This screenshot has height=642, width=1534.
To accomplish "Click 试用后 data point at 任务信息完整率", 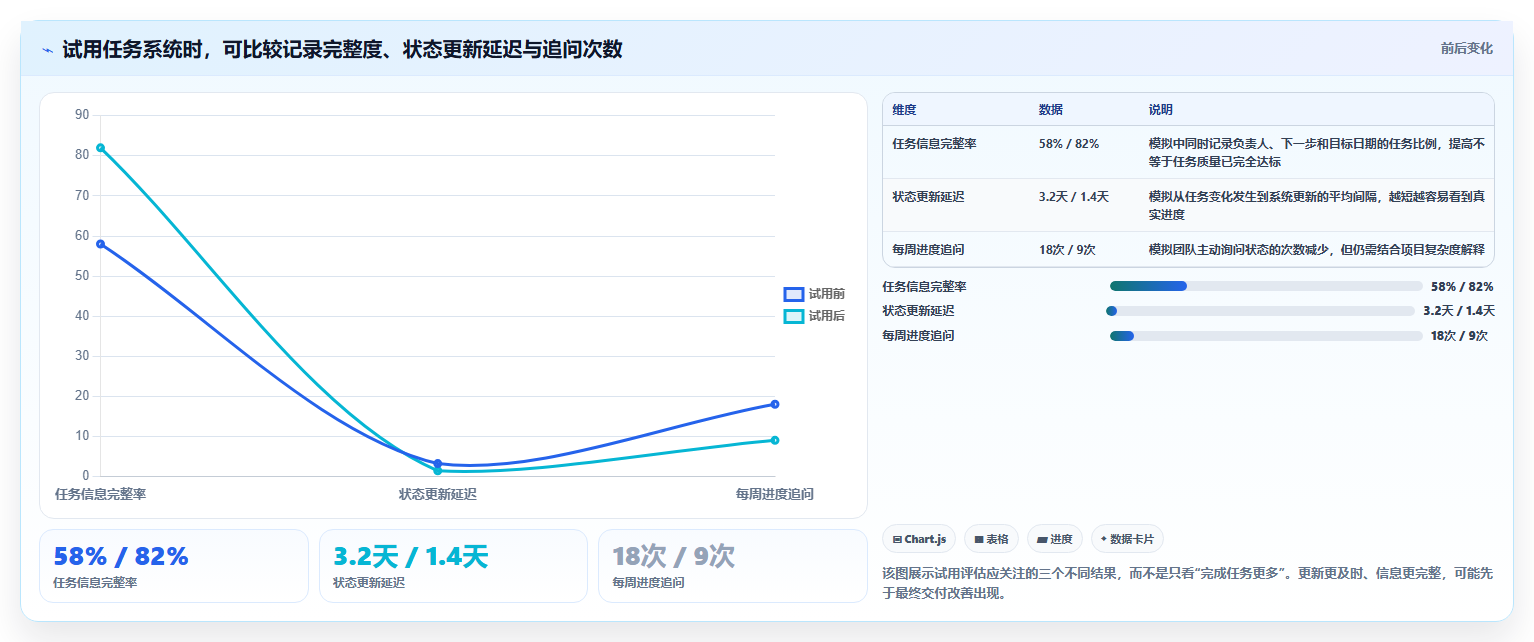I will (x=100, y=148).
